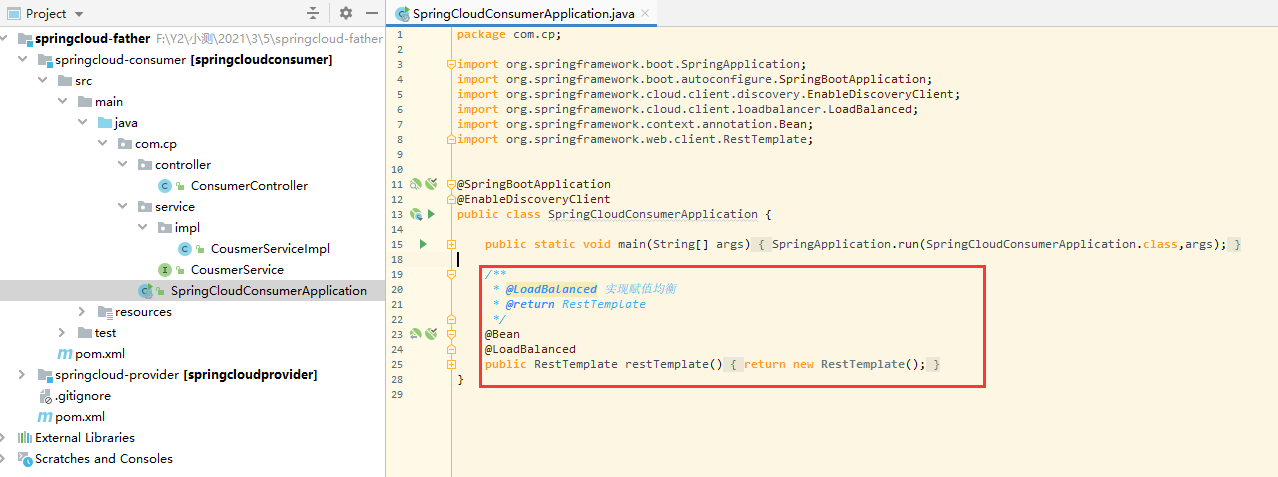Click the run arrow beside main method line 15
Image resolution: width=1278 pixels, height=477 pixels.
click(x=423, y=244)
